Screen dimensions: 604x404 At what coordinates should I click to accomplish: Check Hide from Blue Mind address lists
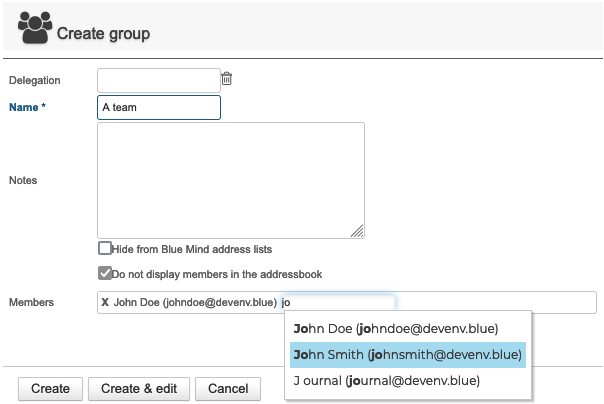click(105, 248)
